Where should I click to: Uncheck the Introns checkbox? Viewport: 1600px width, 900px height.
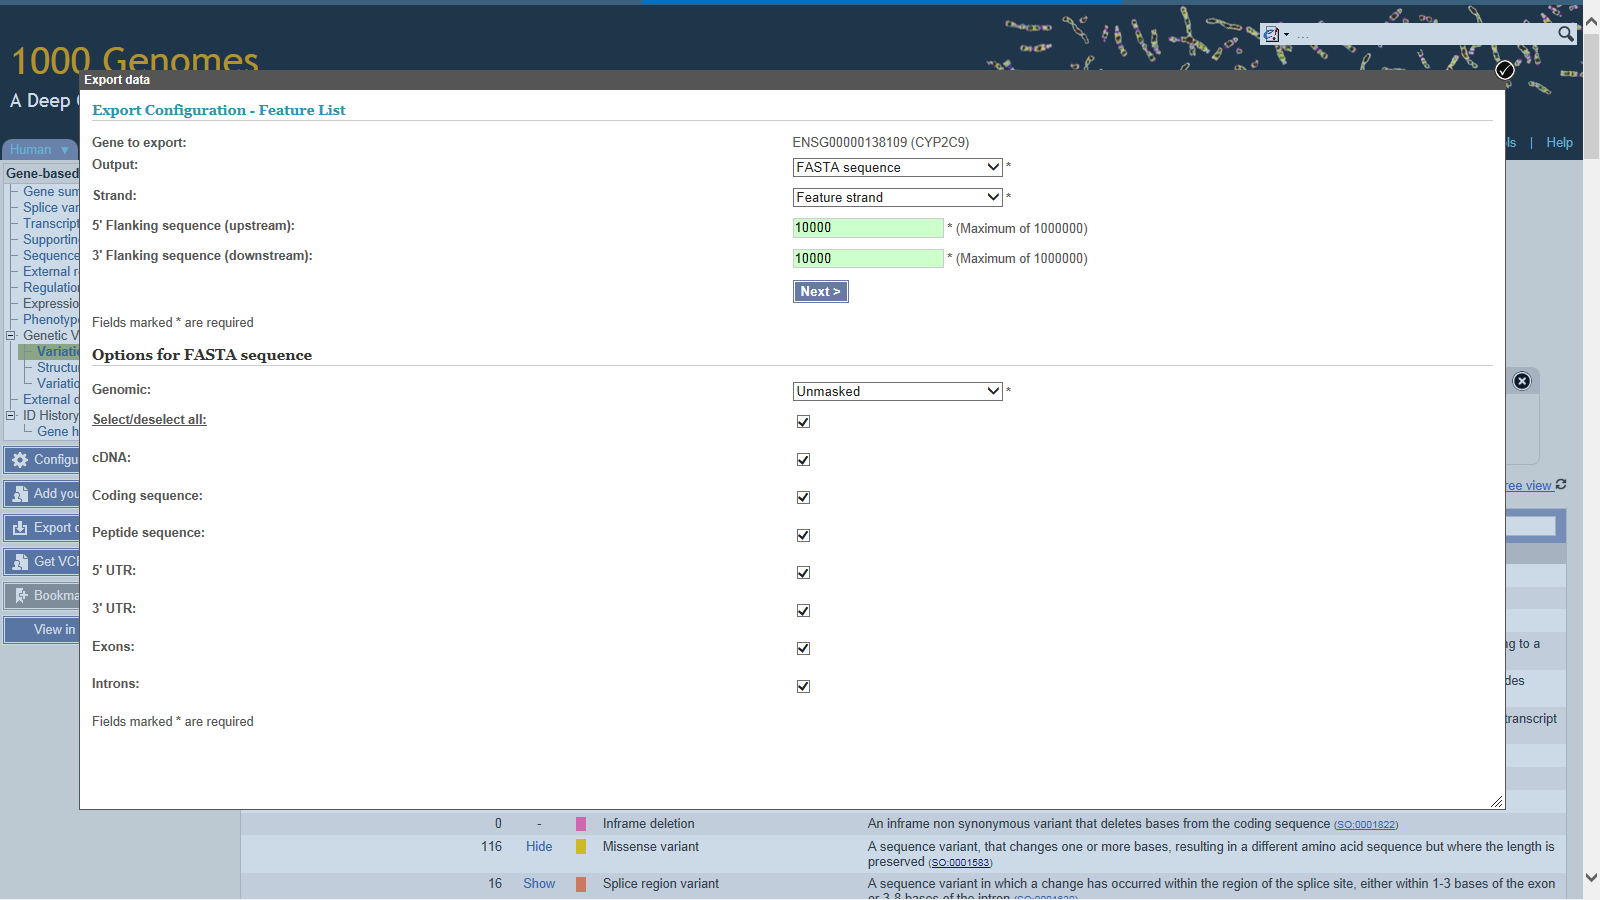click(x=803, y=687)
